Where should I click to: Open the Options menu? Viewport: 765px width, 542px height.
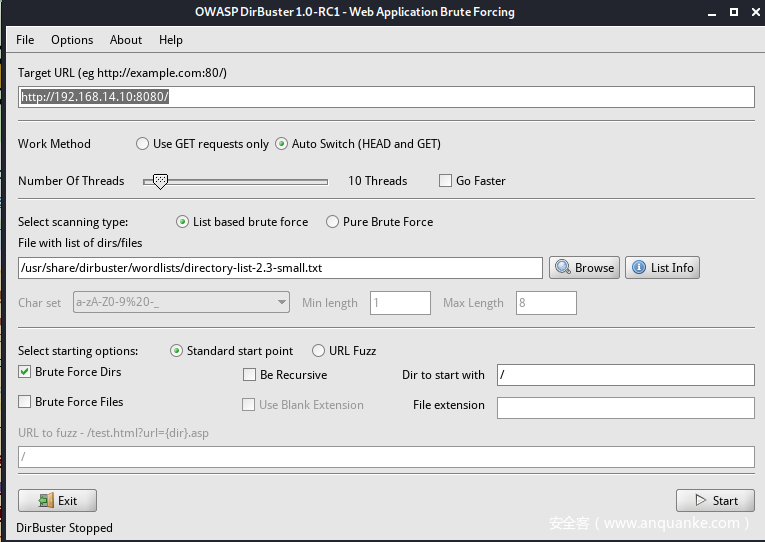click(x=72, y=40)
